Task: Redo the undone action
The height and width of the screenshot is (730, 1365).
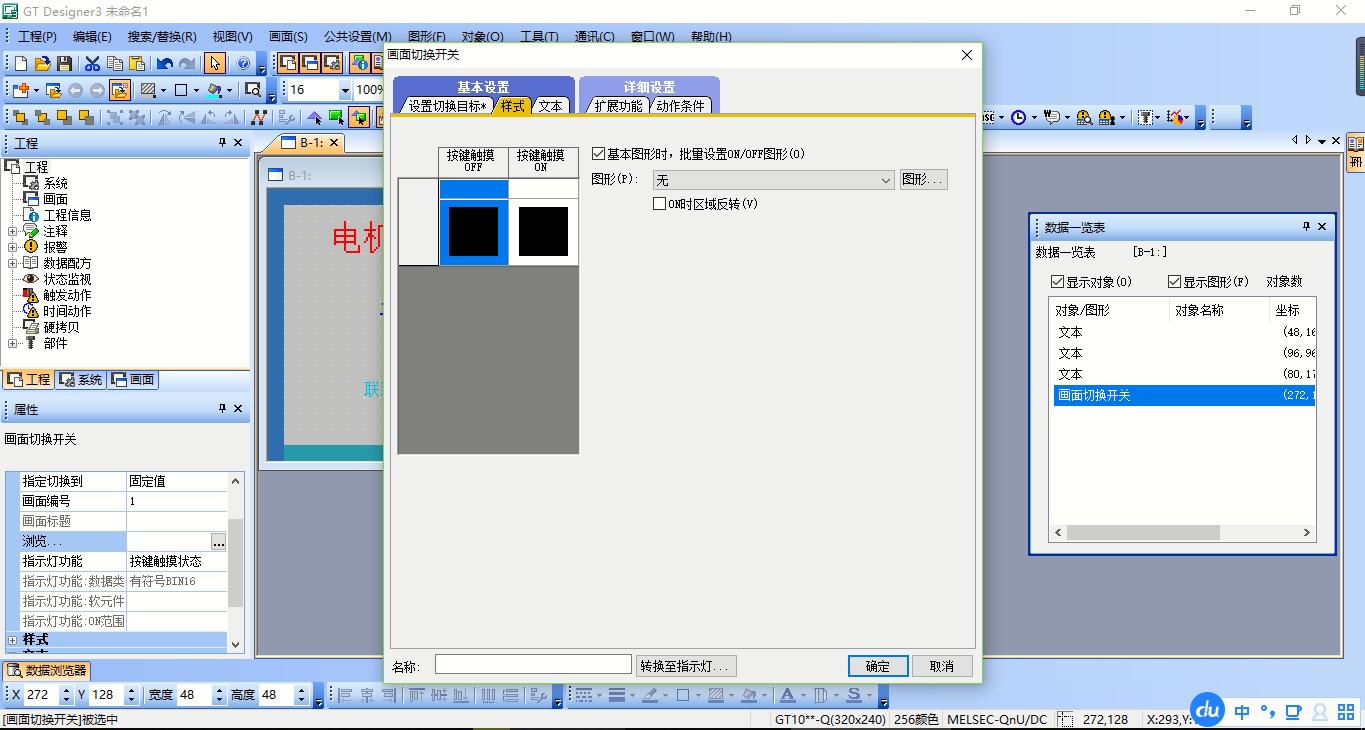Action: coord(187,63)
